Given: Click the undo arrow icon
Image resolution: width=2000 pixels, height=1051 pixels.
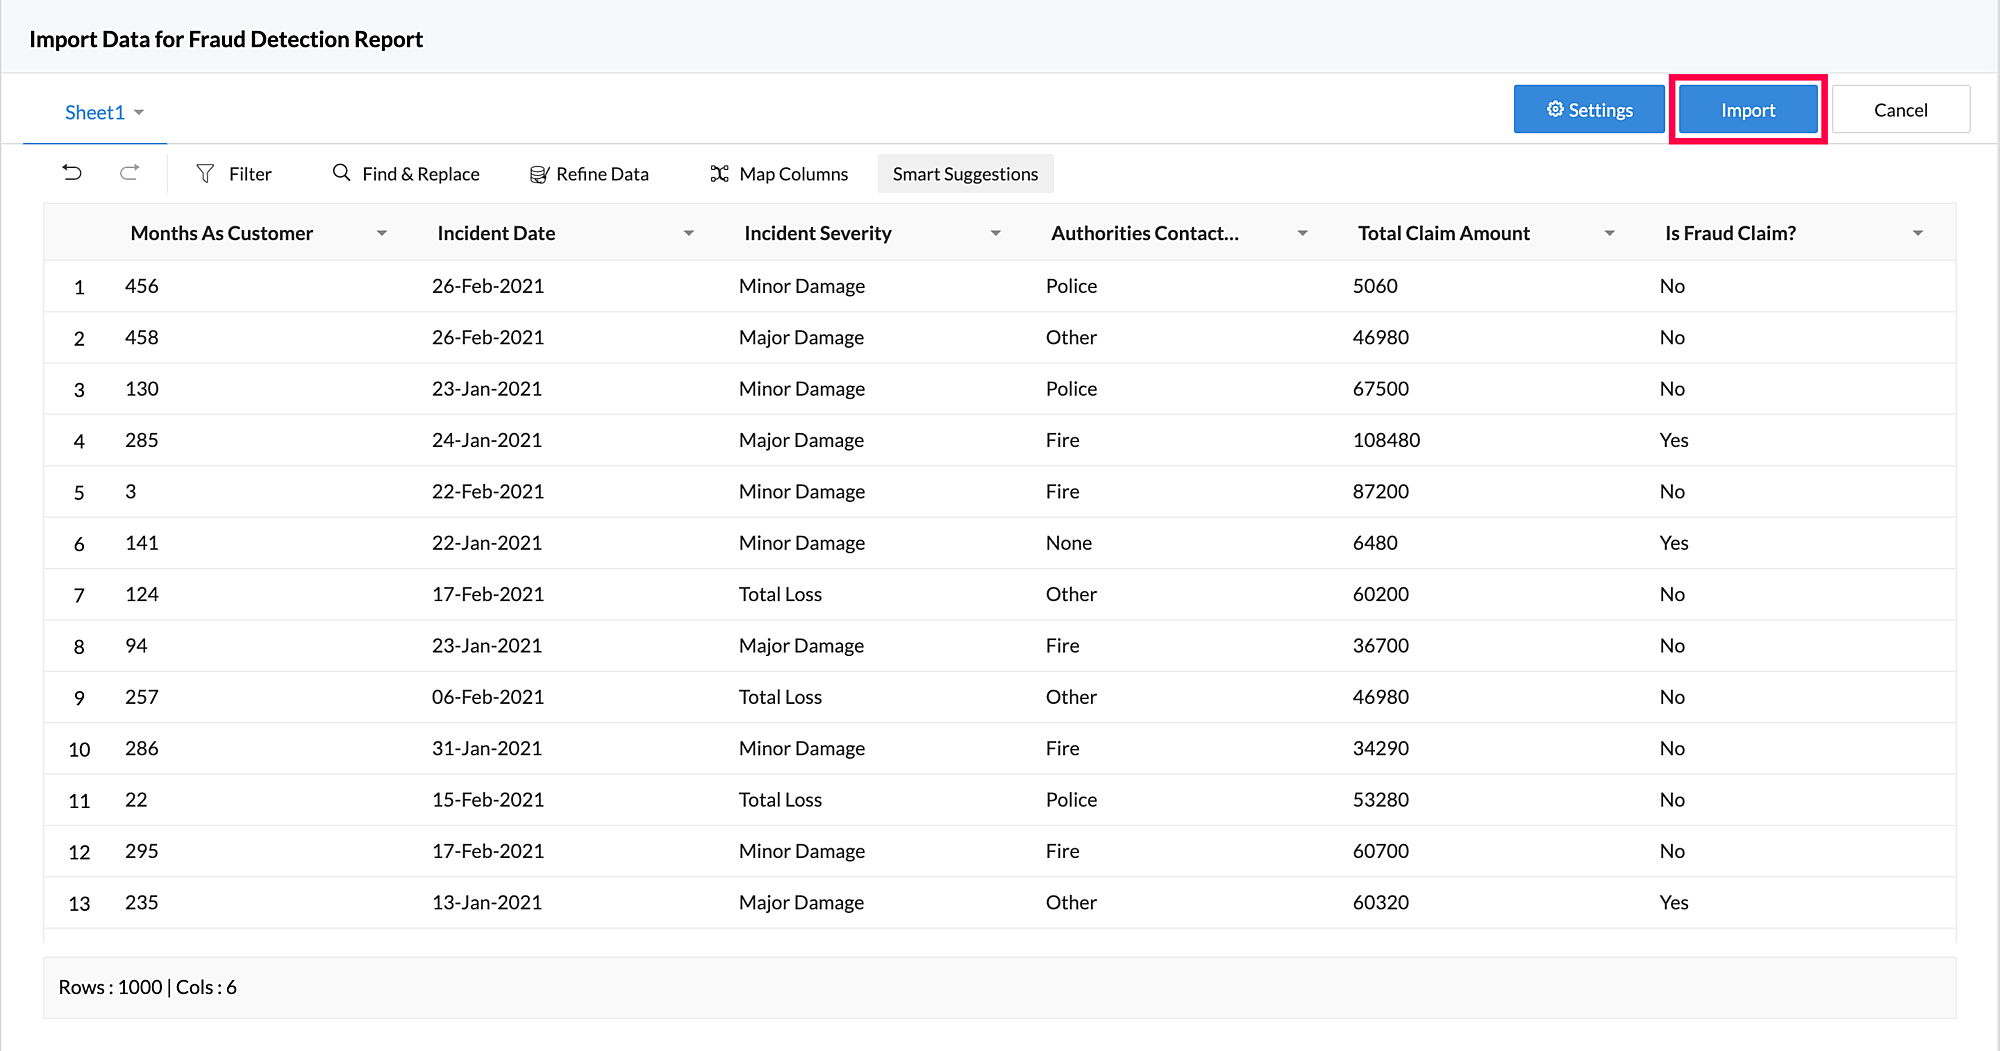Looking at the screenshot, I should click(x=72, y=173).
